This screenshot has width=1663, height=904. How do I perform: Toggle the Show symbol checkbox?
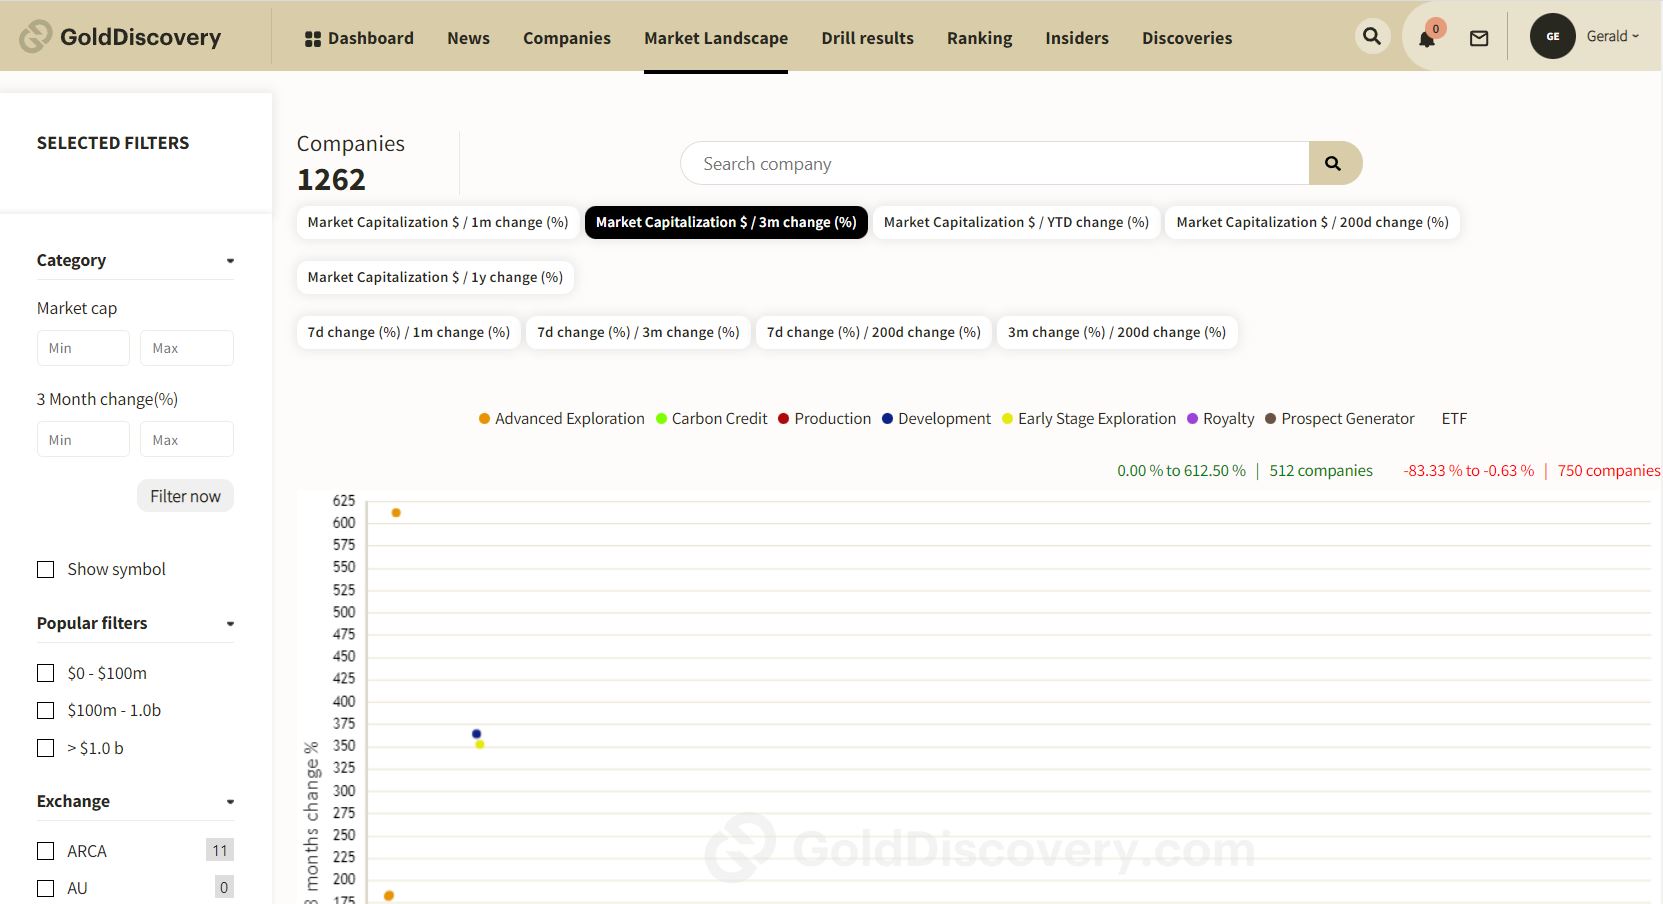coord(46,570)
